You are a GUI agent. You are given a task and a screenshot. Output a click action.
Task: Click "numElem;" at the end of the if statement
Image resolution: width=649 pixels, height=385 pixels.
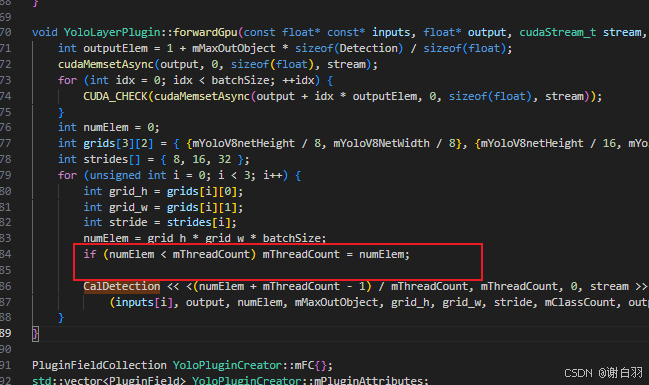(385, 254)
